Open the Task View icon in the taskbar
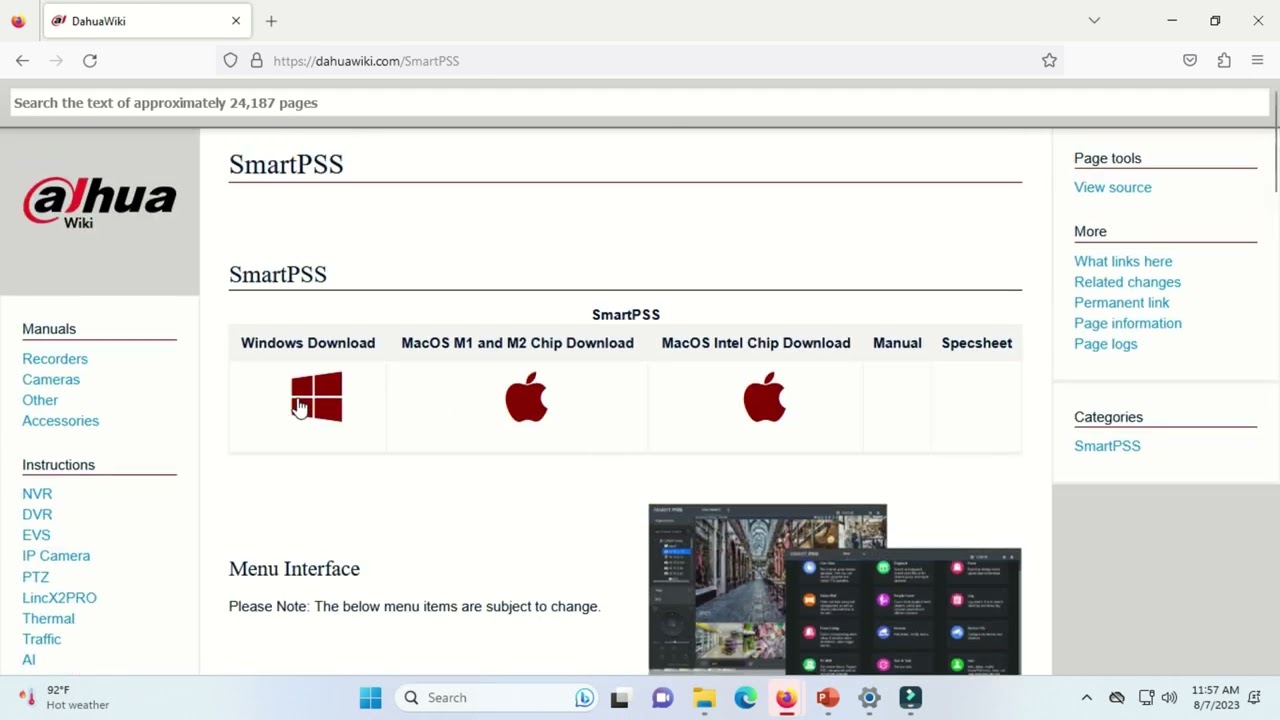Image resolution: width=1280 pixels, height=720 pixels. pos(620,698)
